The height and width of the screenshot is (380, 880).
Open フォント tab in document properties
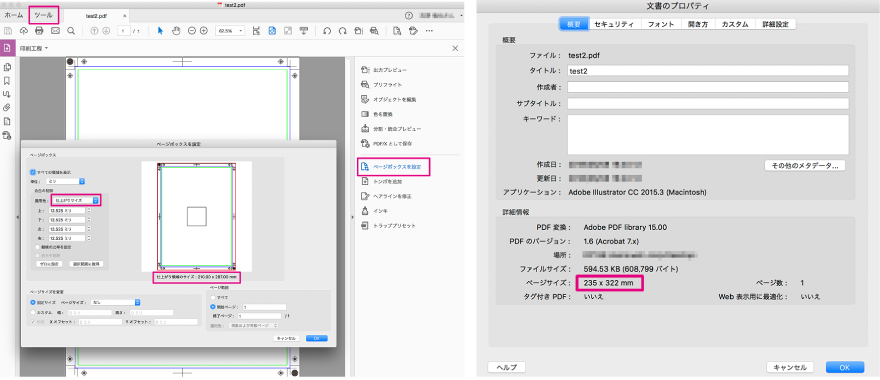661,24
